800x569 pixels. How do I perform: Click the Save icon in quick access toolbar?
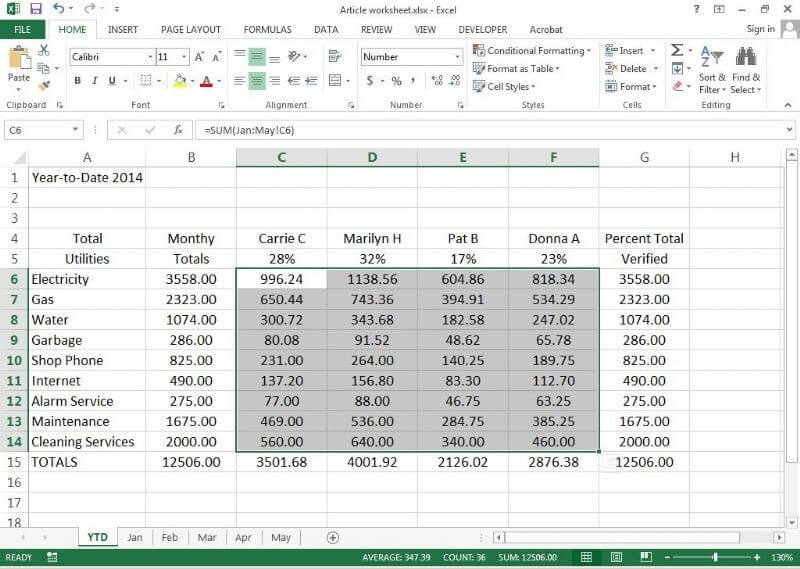point(35,9)
